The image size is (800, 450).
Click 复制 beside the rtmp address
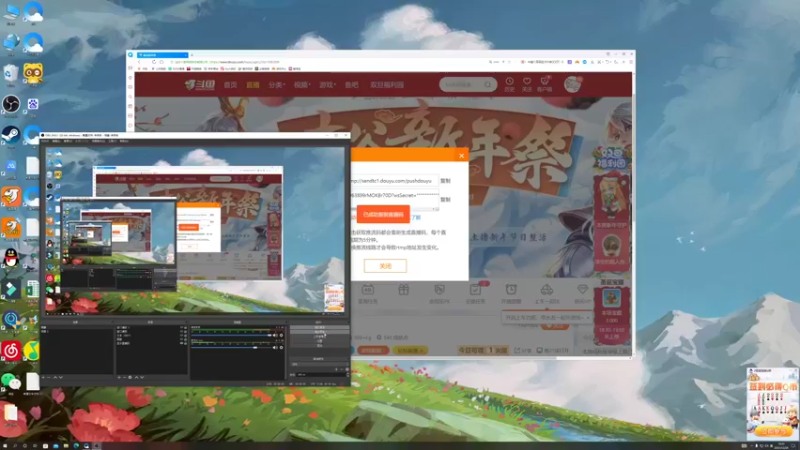tap(445, 181)
